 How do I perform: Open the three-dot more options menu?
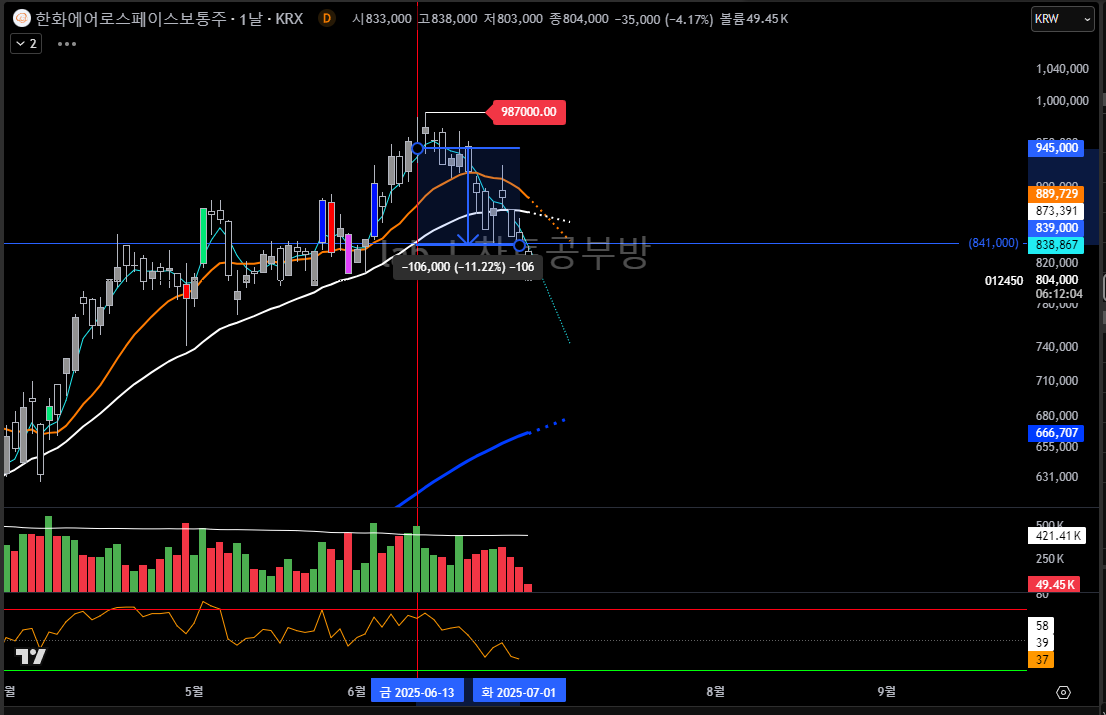pos(67,44)
